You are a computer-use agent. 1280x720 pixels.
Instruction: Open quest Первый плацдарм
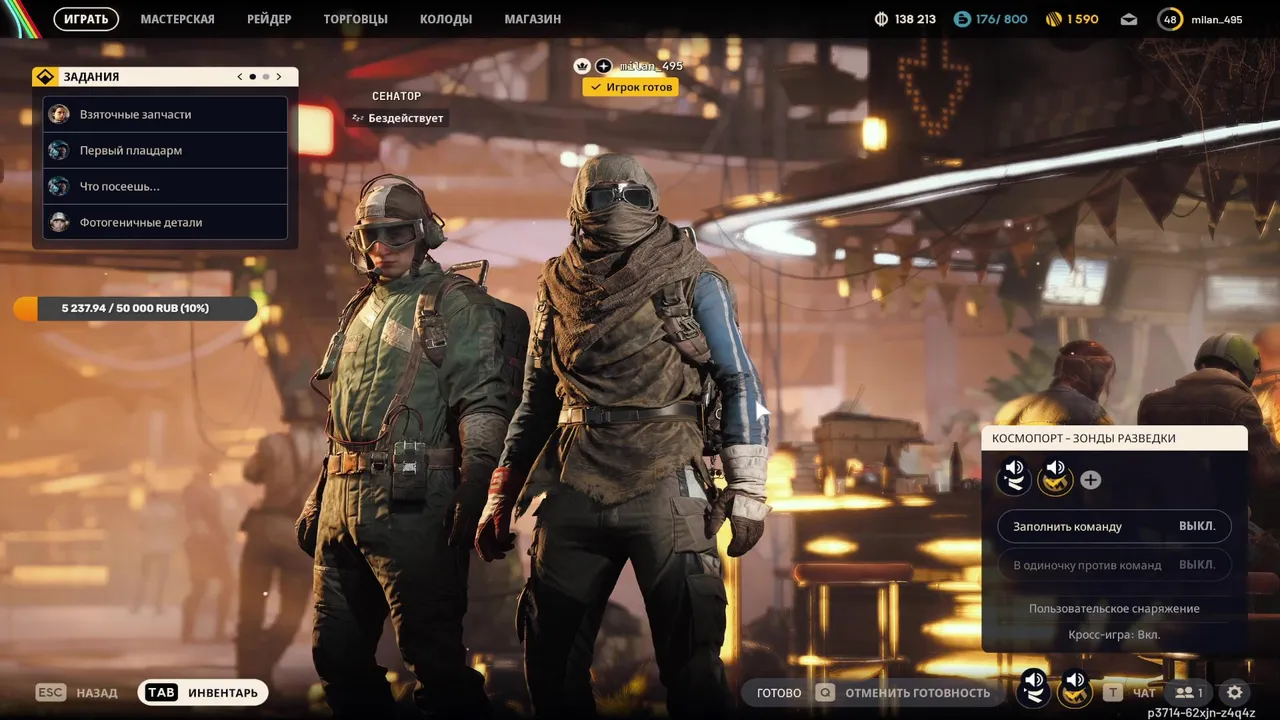(165, 150)
